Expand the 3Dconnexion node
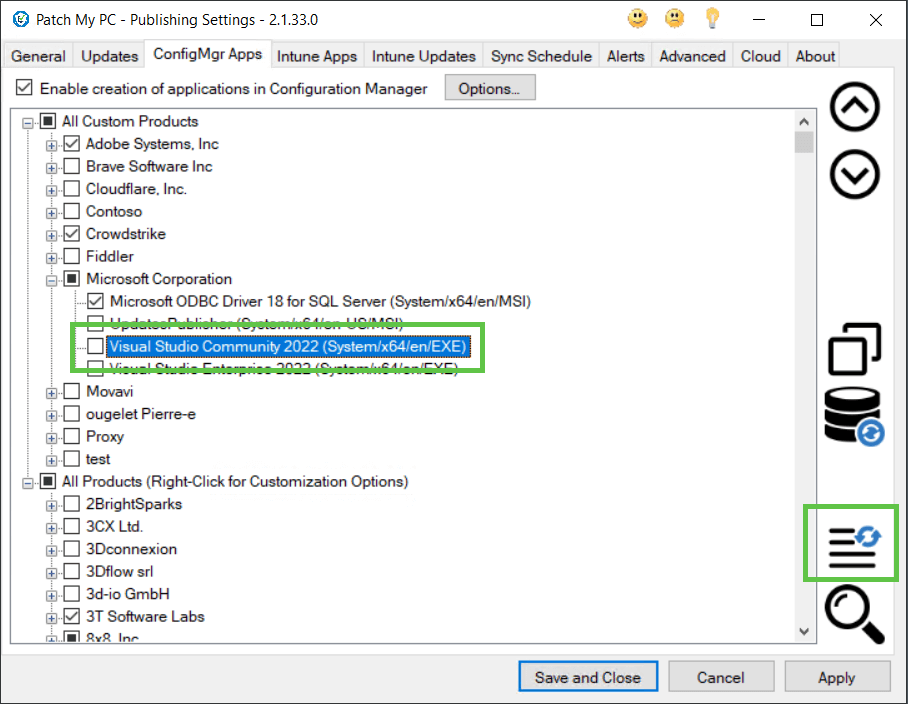The width and height of the screenshot is (908, 704). click(52, 551)
